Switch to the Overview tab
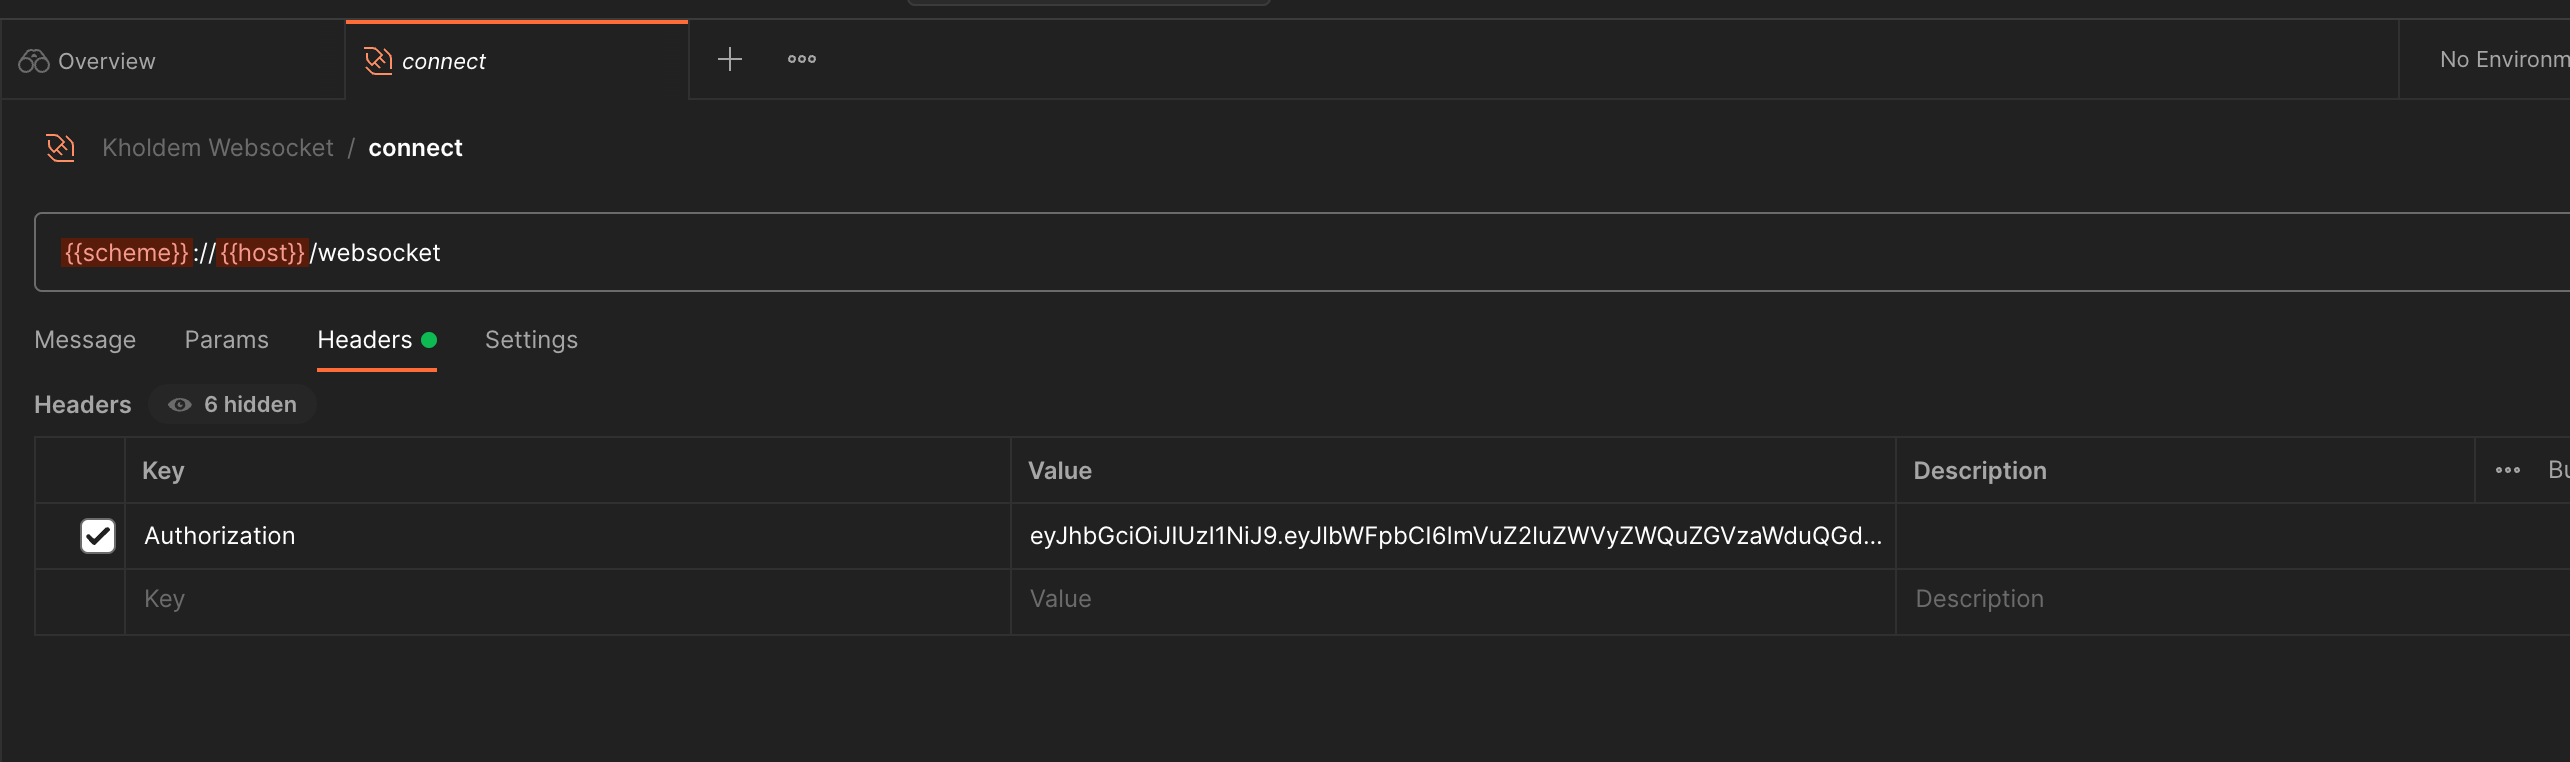The width and height of the screenshot is (2570, 762). point(106,61)
